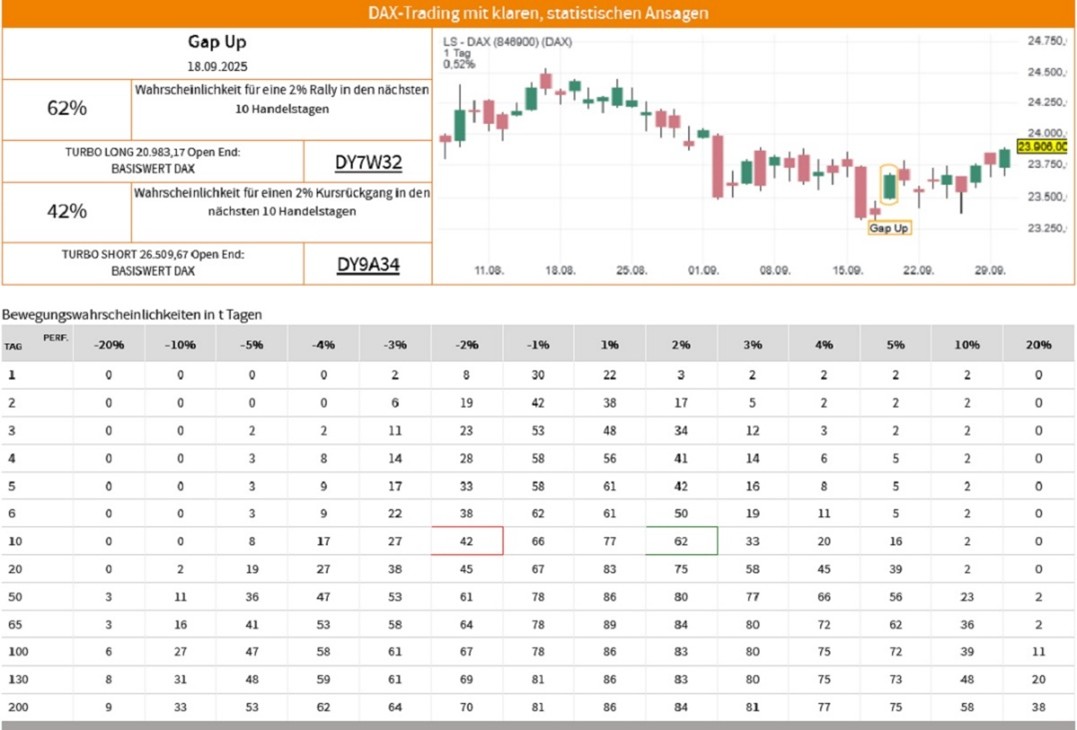Image resolution: width=1077 pixels, height=730 pixels.
Task: Click the Gap Up annotation on chart
Action: [x=889, y=228]
